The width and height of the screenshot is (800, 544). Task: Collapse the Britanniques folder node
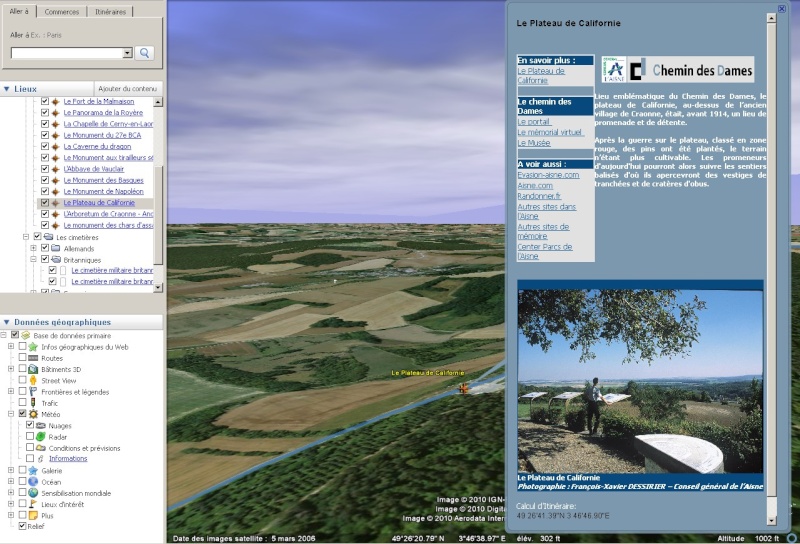pos(34,260)
